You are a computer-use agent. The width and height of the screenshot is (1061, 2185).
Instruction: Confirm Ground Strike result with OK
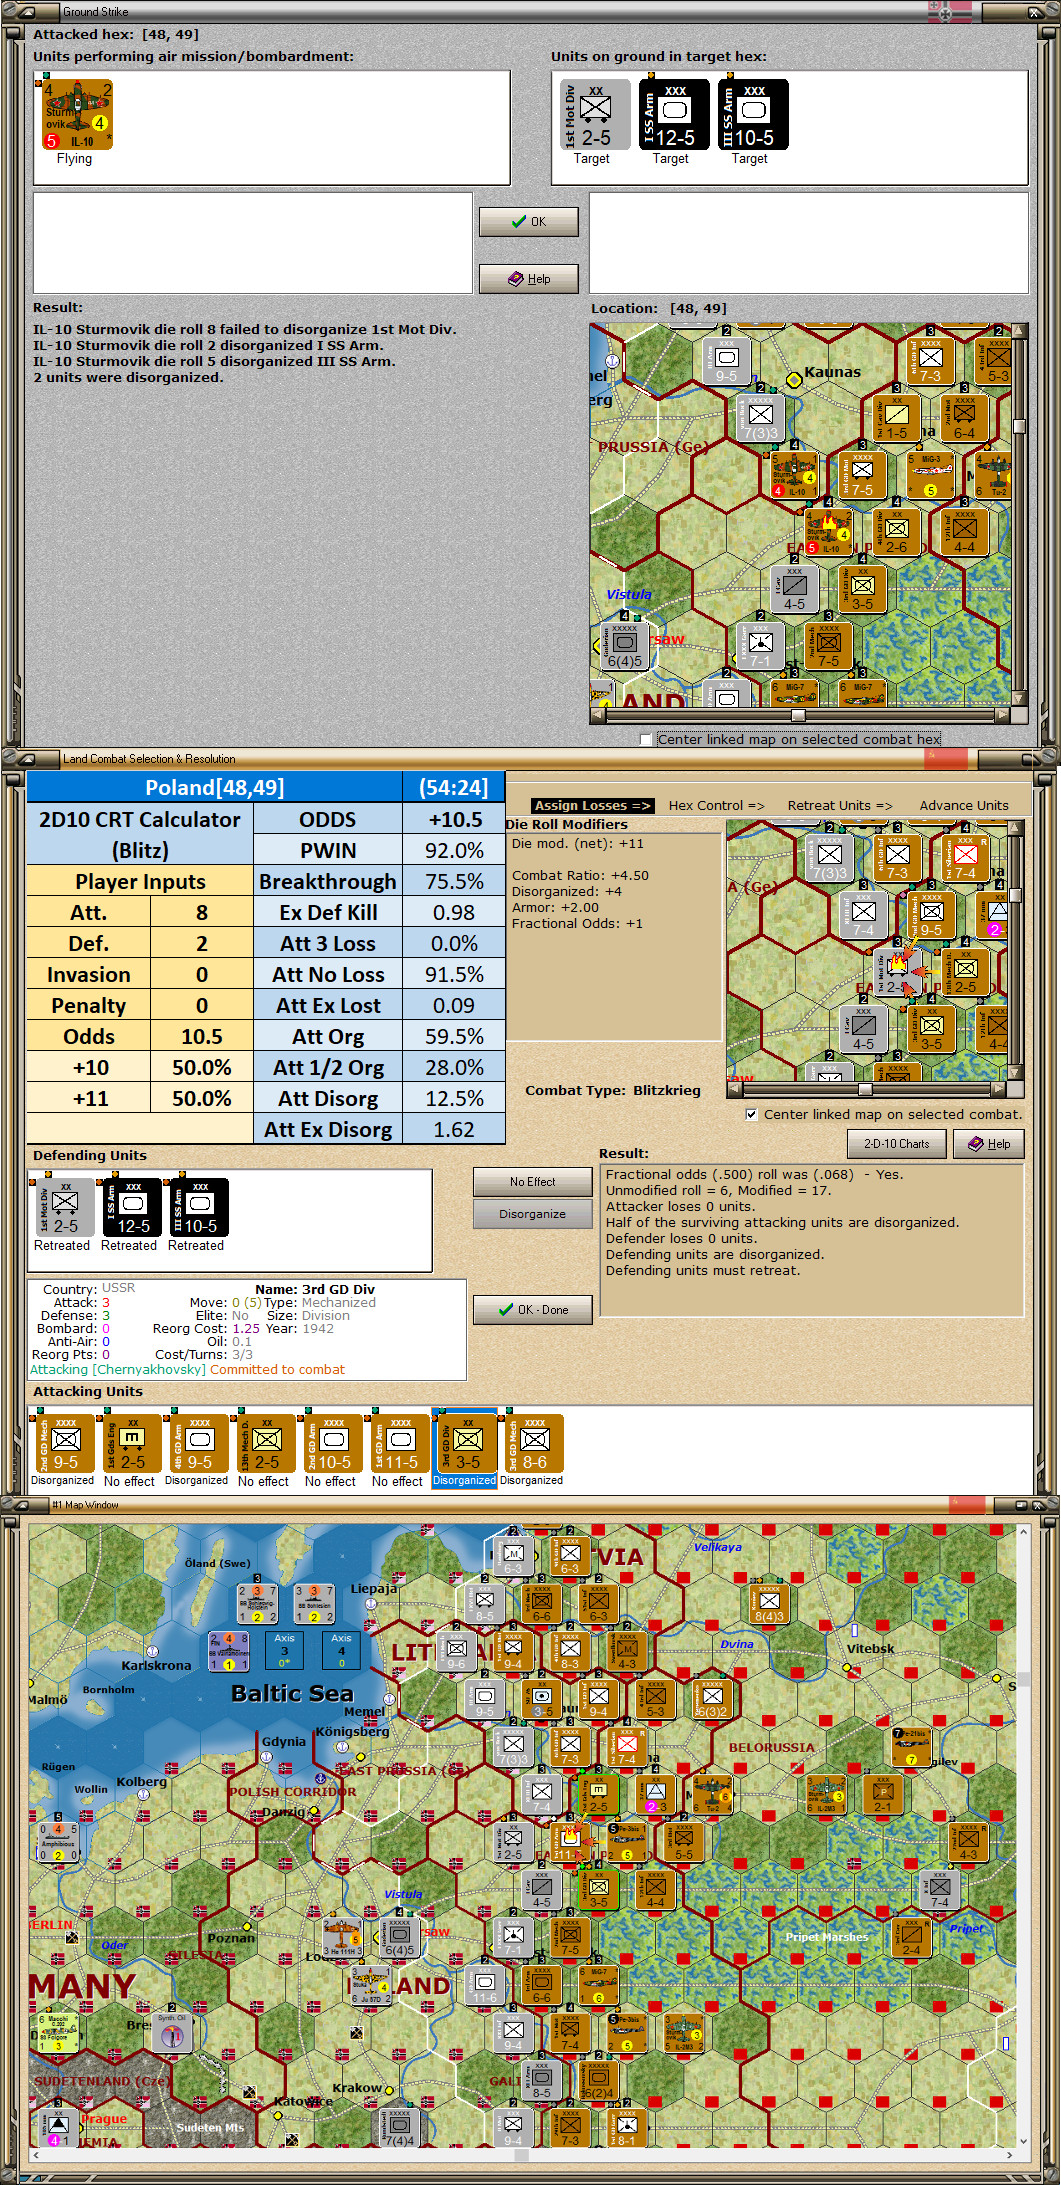[x=529, y=222]
